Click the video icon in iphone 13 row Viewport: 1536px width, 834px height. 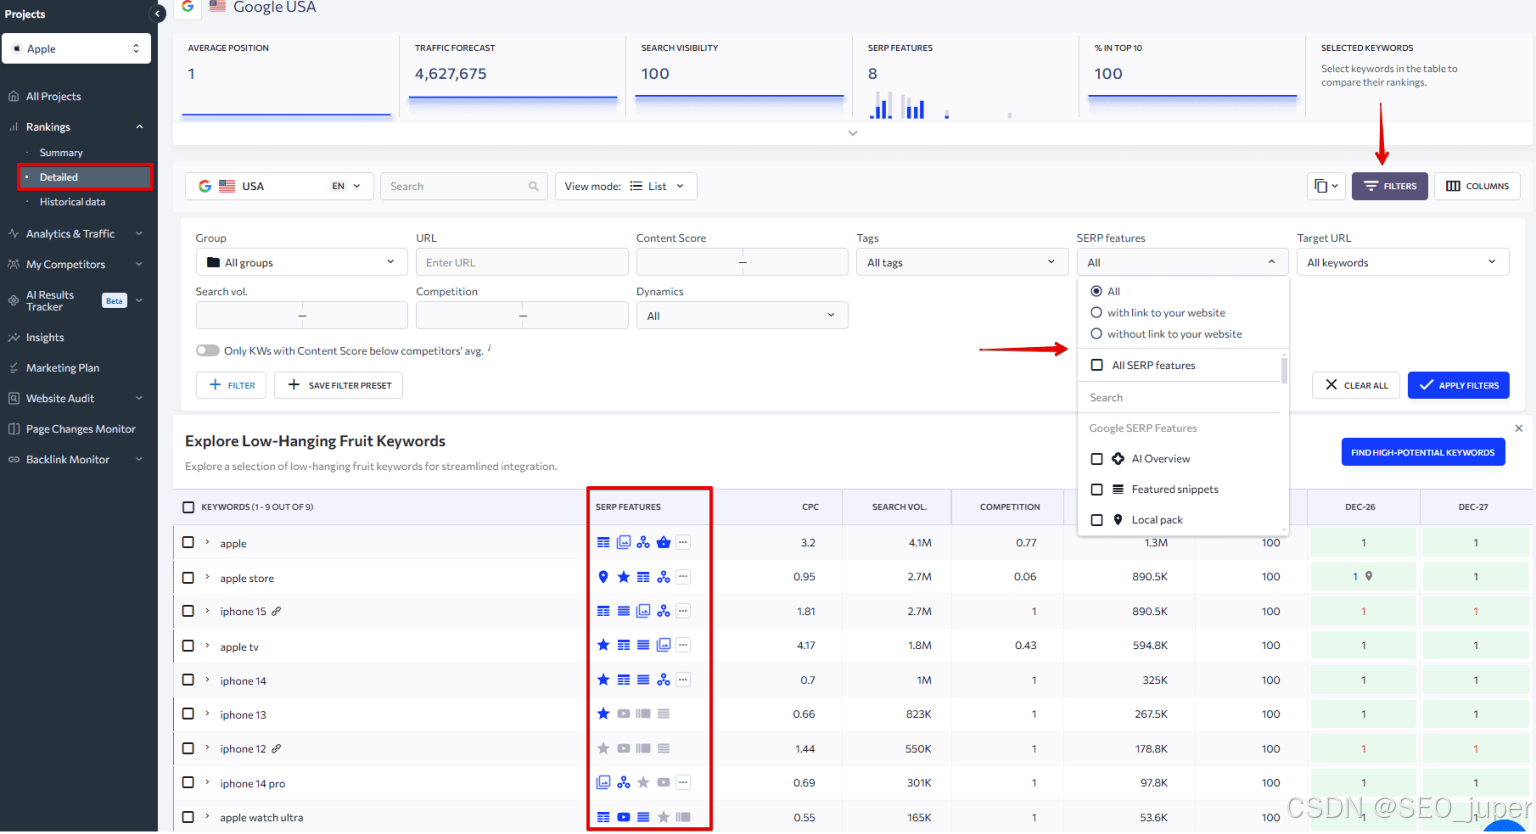(x=623, y=714)
